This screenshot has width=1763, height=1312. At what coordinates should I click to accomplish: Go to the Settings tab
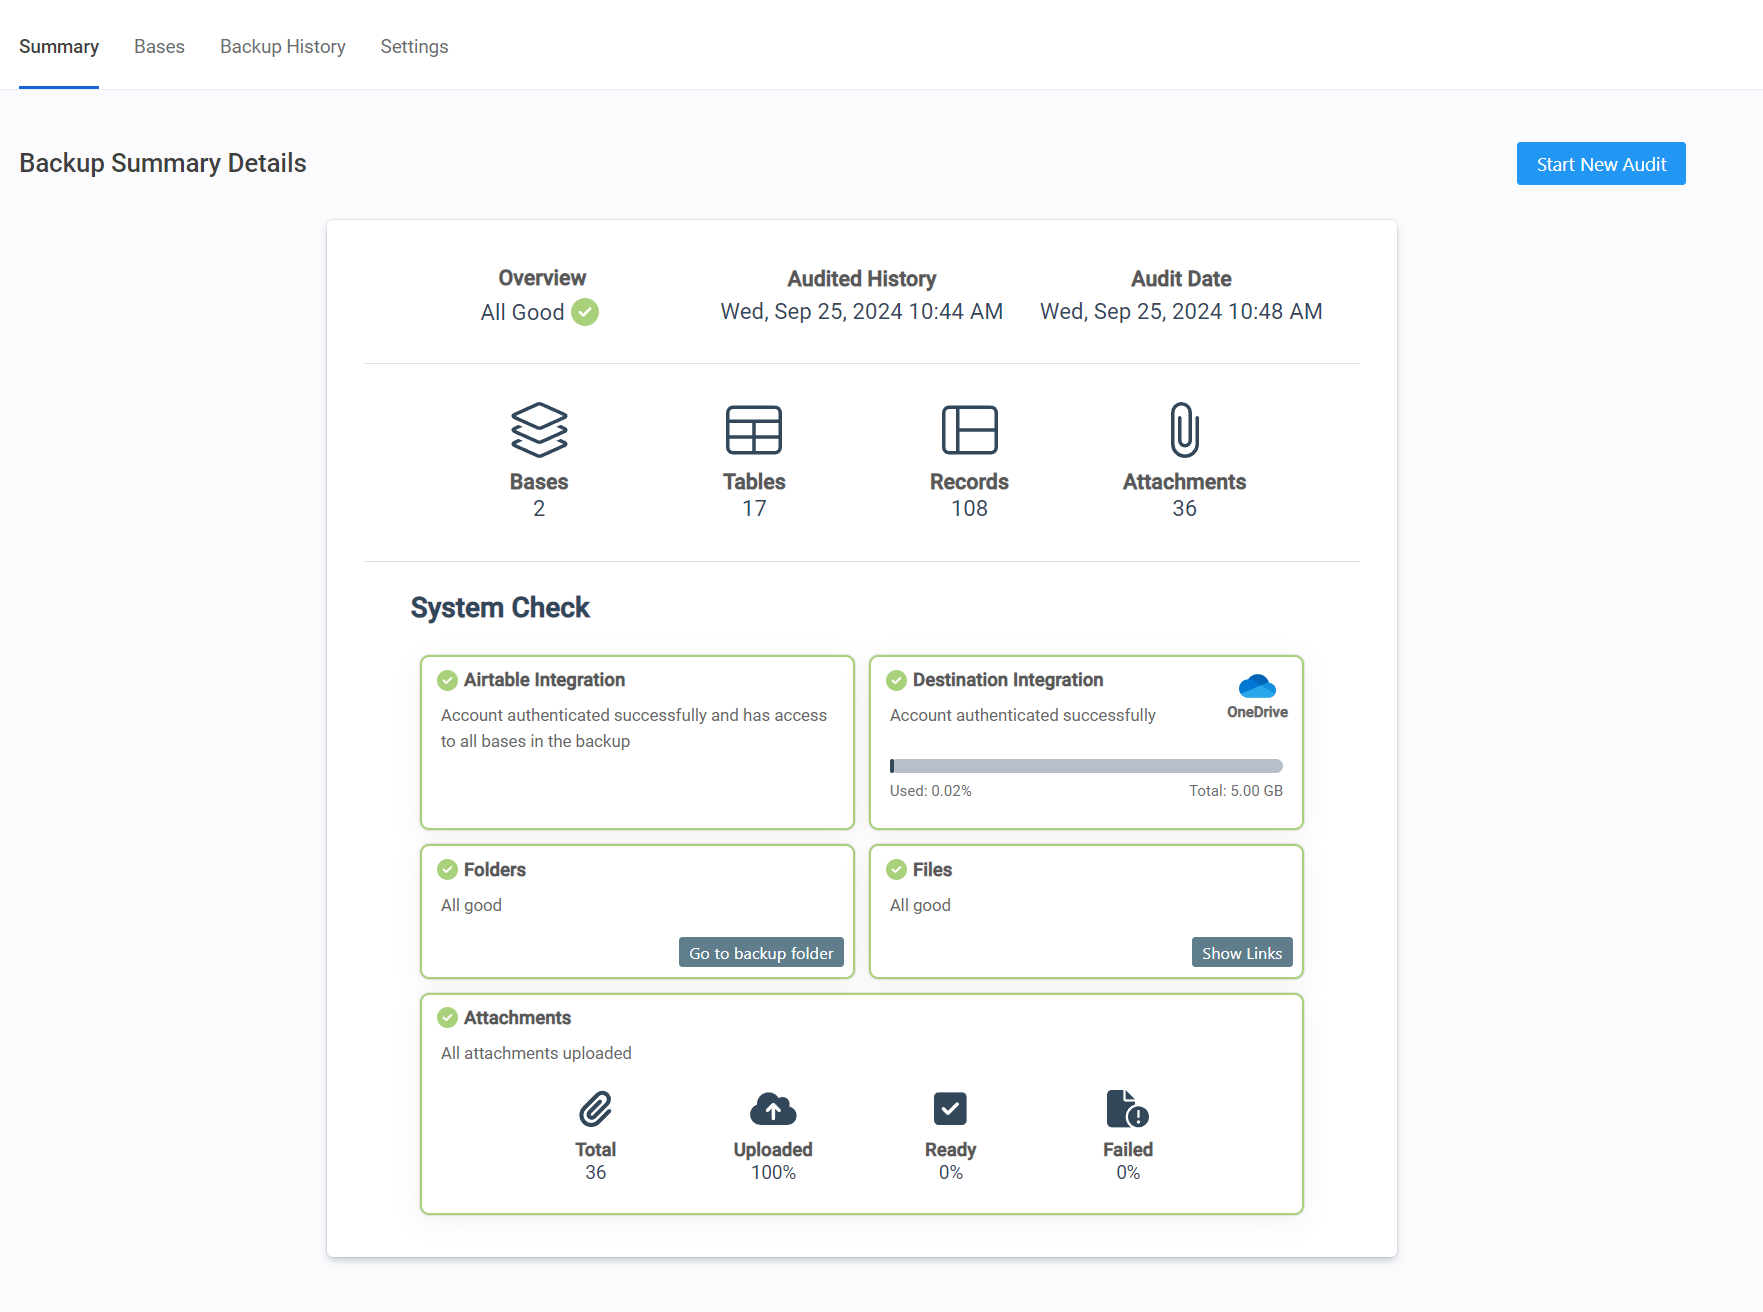414,47
